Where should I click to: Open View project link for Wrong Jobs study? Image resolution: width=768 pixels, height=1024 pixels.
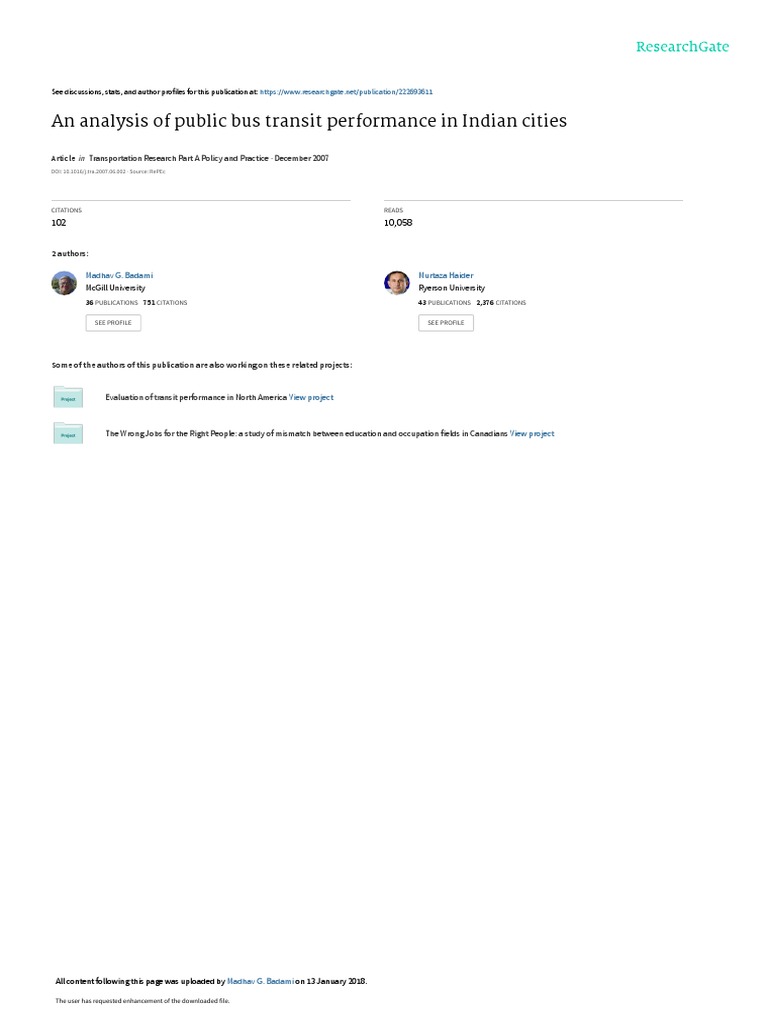532,434
